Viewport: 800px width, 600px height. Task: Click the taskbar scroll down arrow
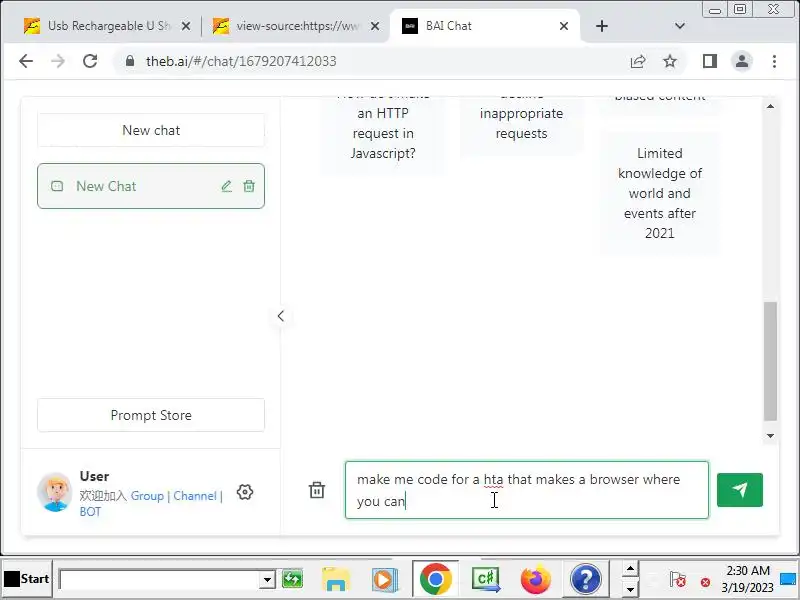pyautogui.click(x=631, y=589)
